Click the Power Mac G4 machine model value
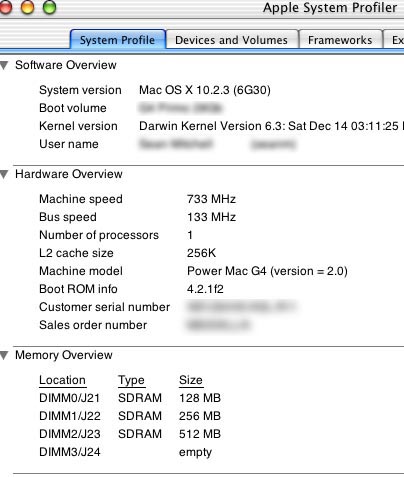The width and height of the screenshot is (404, 477). (267, 271)
